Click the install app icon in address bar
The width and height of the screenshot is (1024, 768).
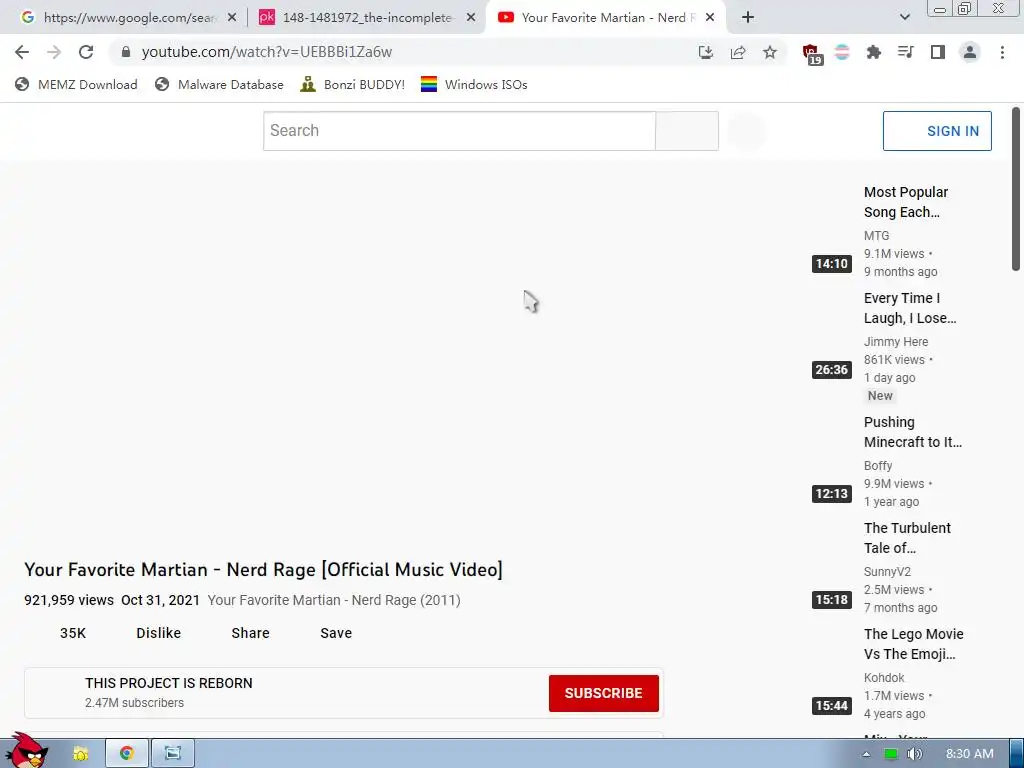705,52
